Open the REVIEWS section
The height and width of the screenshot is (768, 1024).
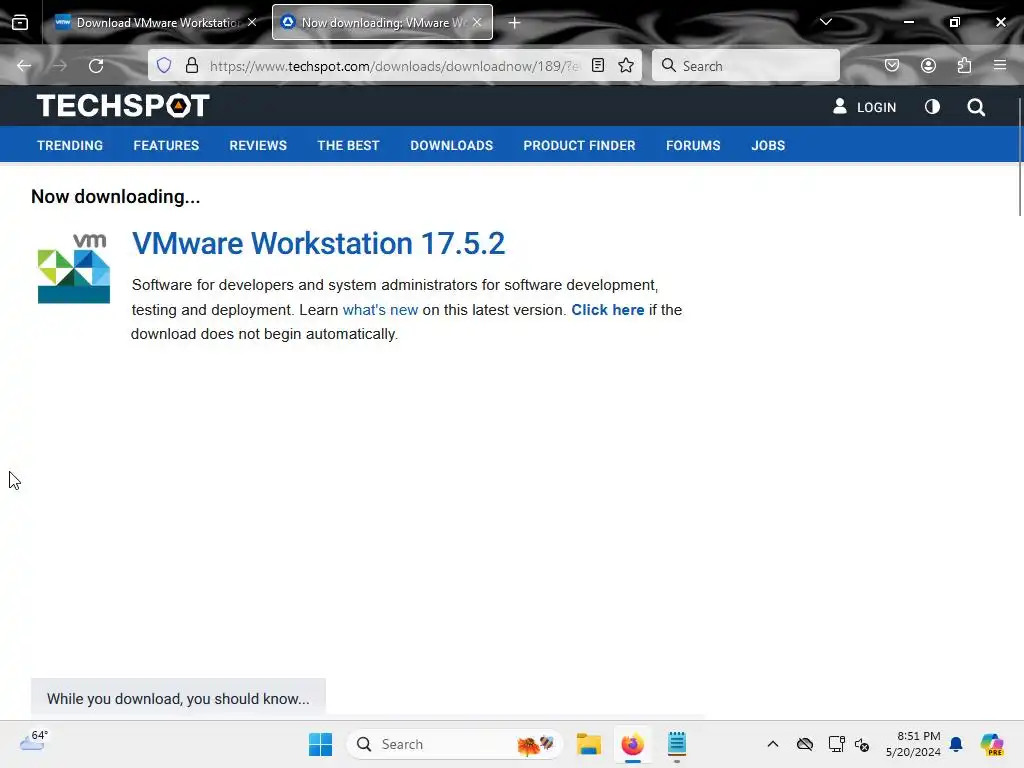(258, 146)
